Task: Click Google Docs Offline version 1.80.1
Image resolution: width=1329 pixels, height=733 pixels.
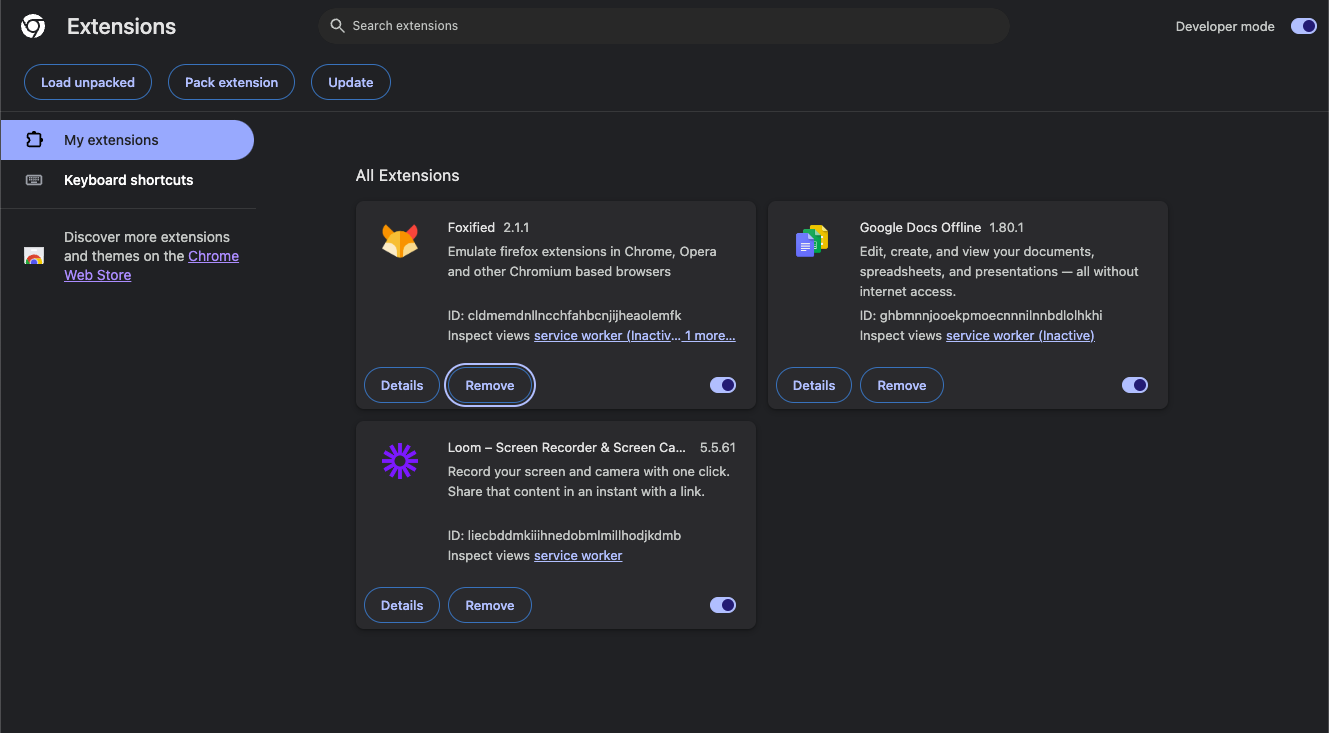Action: pyautogui.click(x=1007, y=228)
